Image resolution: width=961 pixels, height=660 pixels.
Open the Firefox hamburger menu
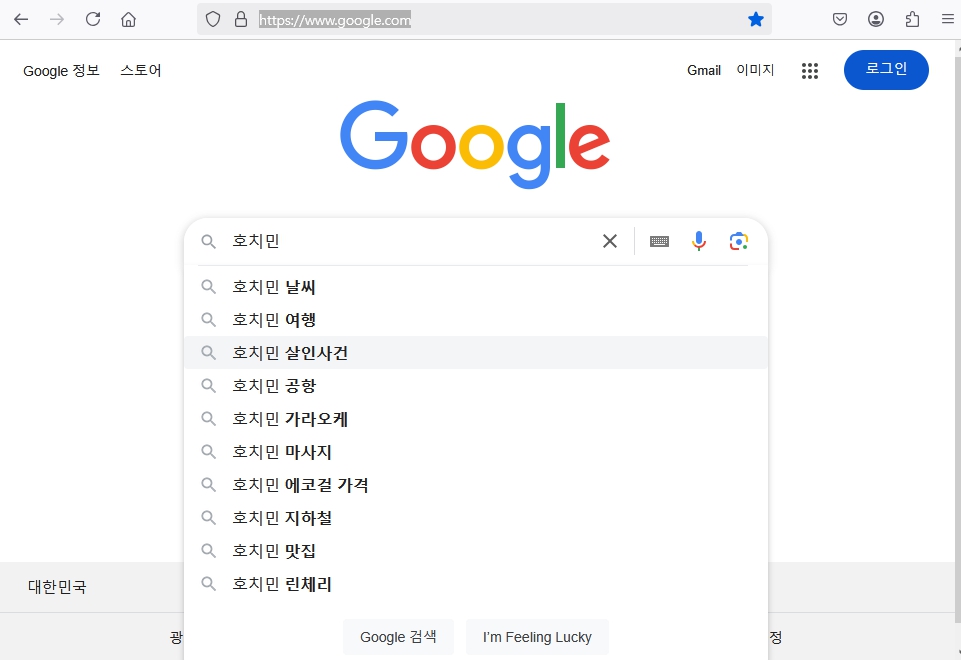click(x=947, y=19)
